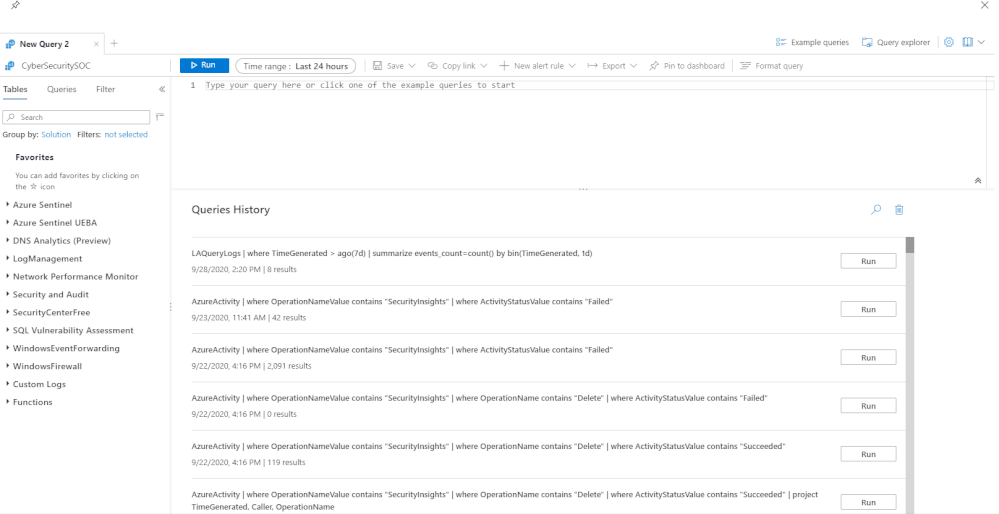This screenshot has height=514, width=999.
Task: Collapse the side panel with double chevron
Action: point(162,89)
